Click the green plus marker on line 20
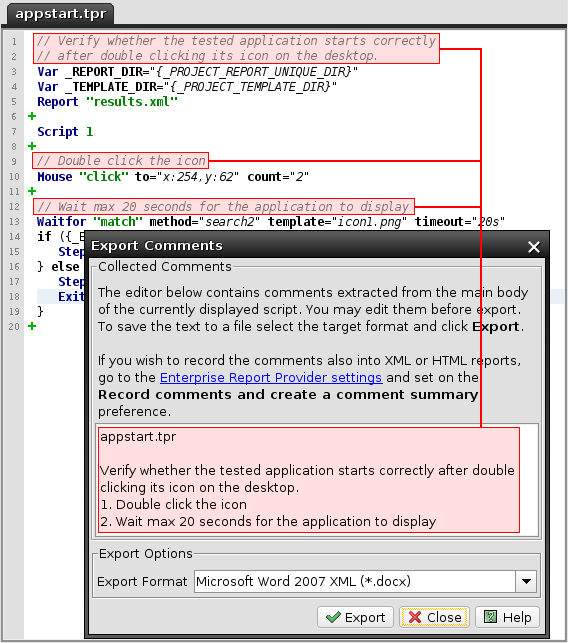568x643 pixels. (32, 326)
